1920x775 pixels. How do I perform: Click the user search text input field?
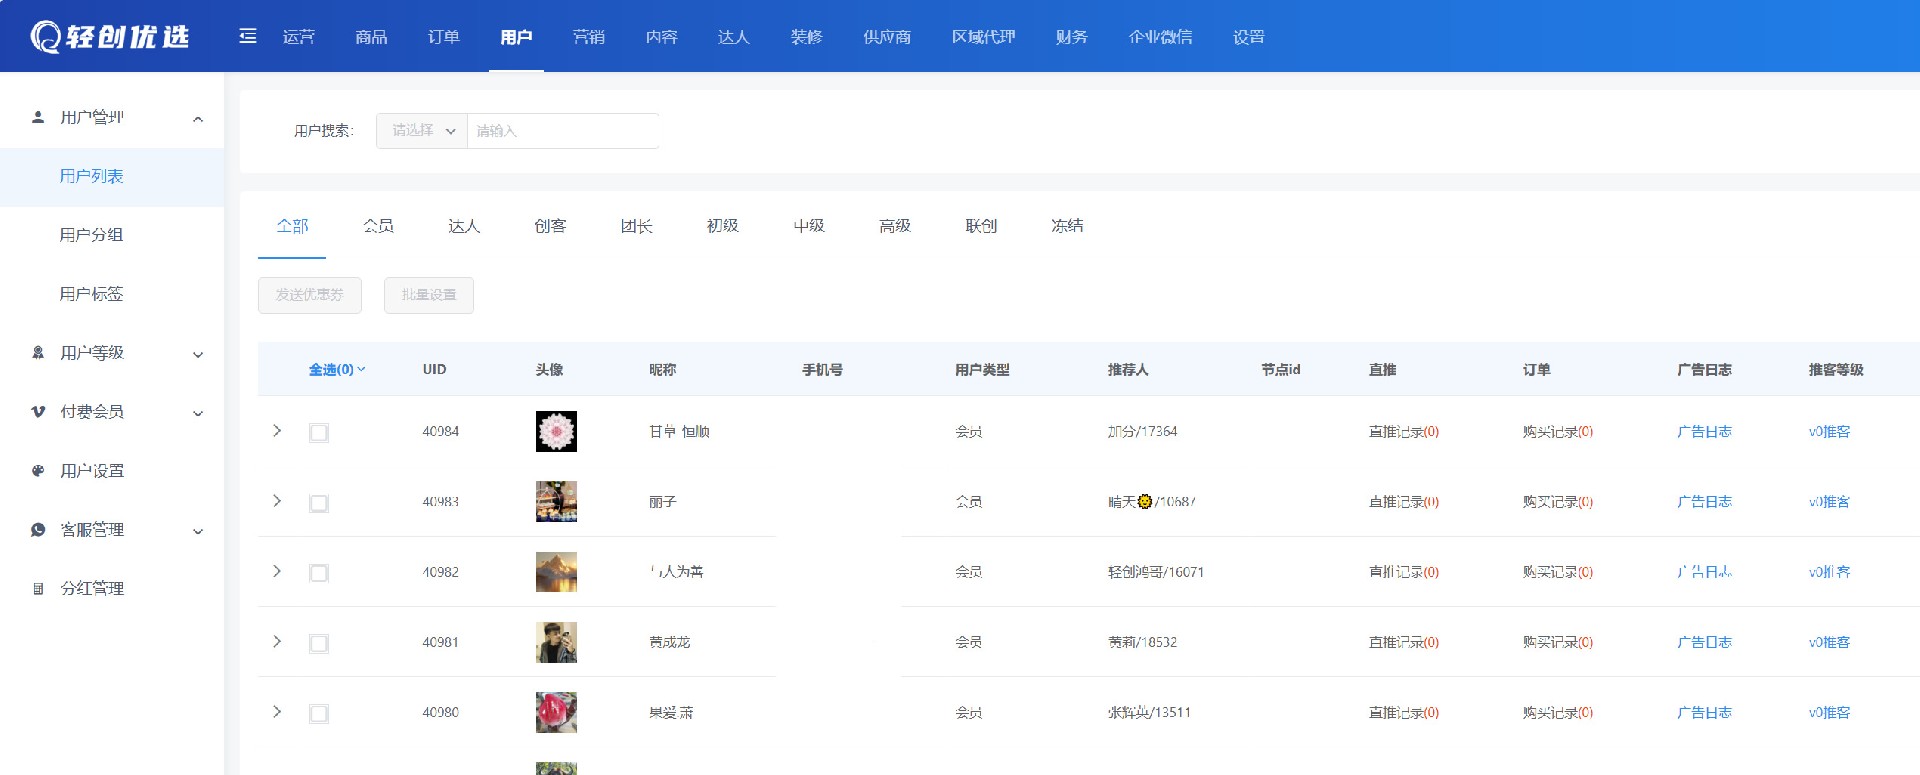pyautogui.click(x=562, y=131)
